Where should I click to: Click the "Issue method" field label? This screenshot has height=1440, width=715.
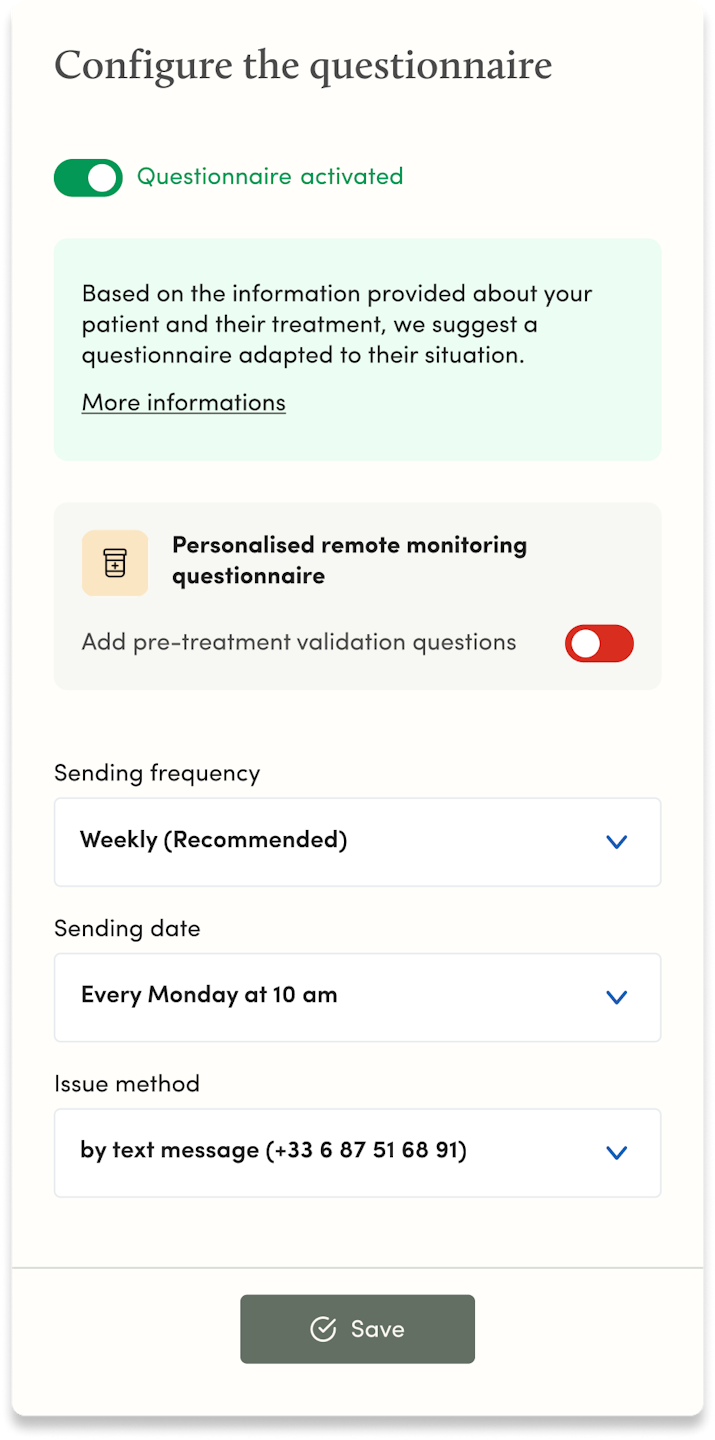point(127,1083)
